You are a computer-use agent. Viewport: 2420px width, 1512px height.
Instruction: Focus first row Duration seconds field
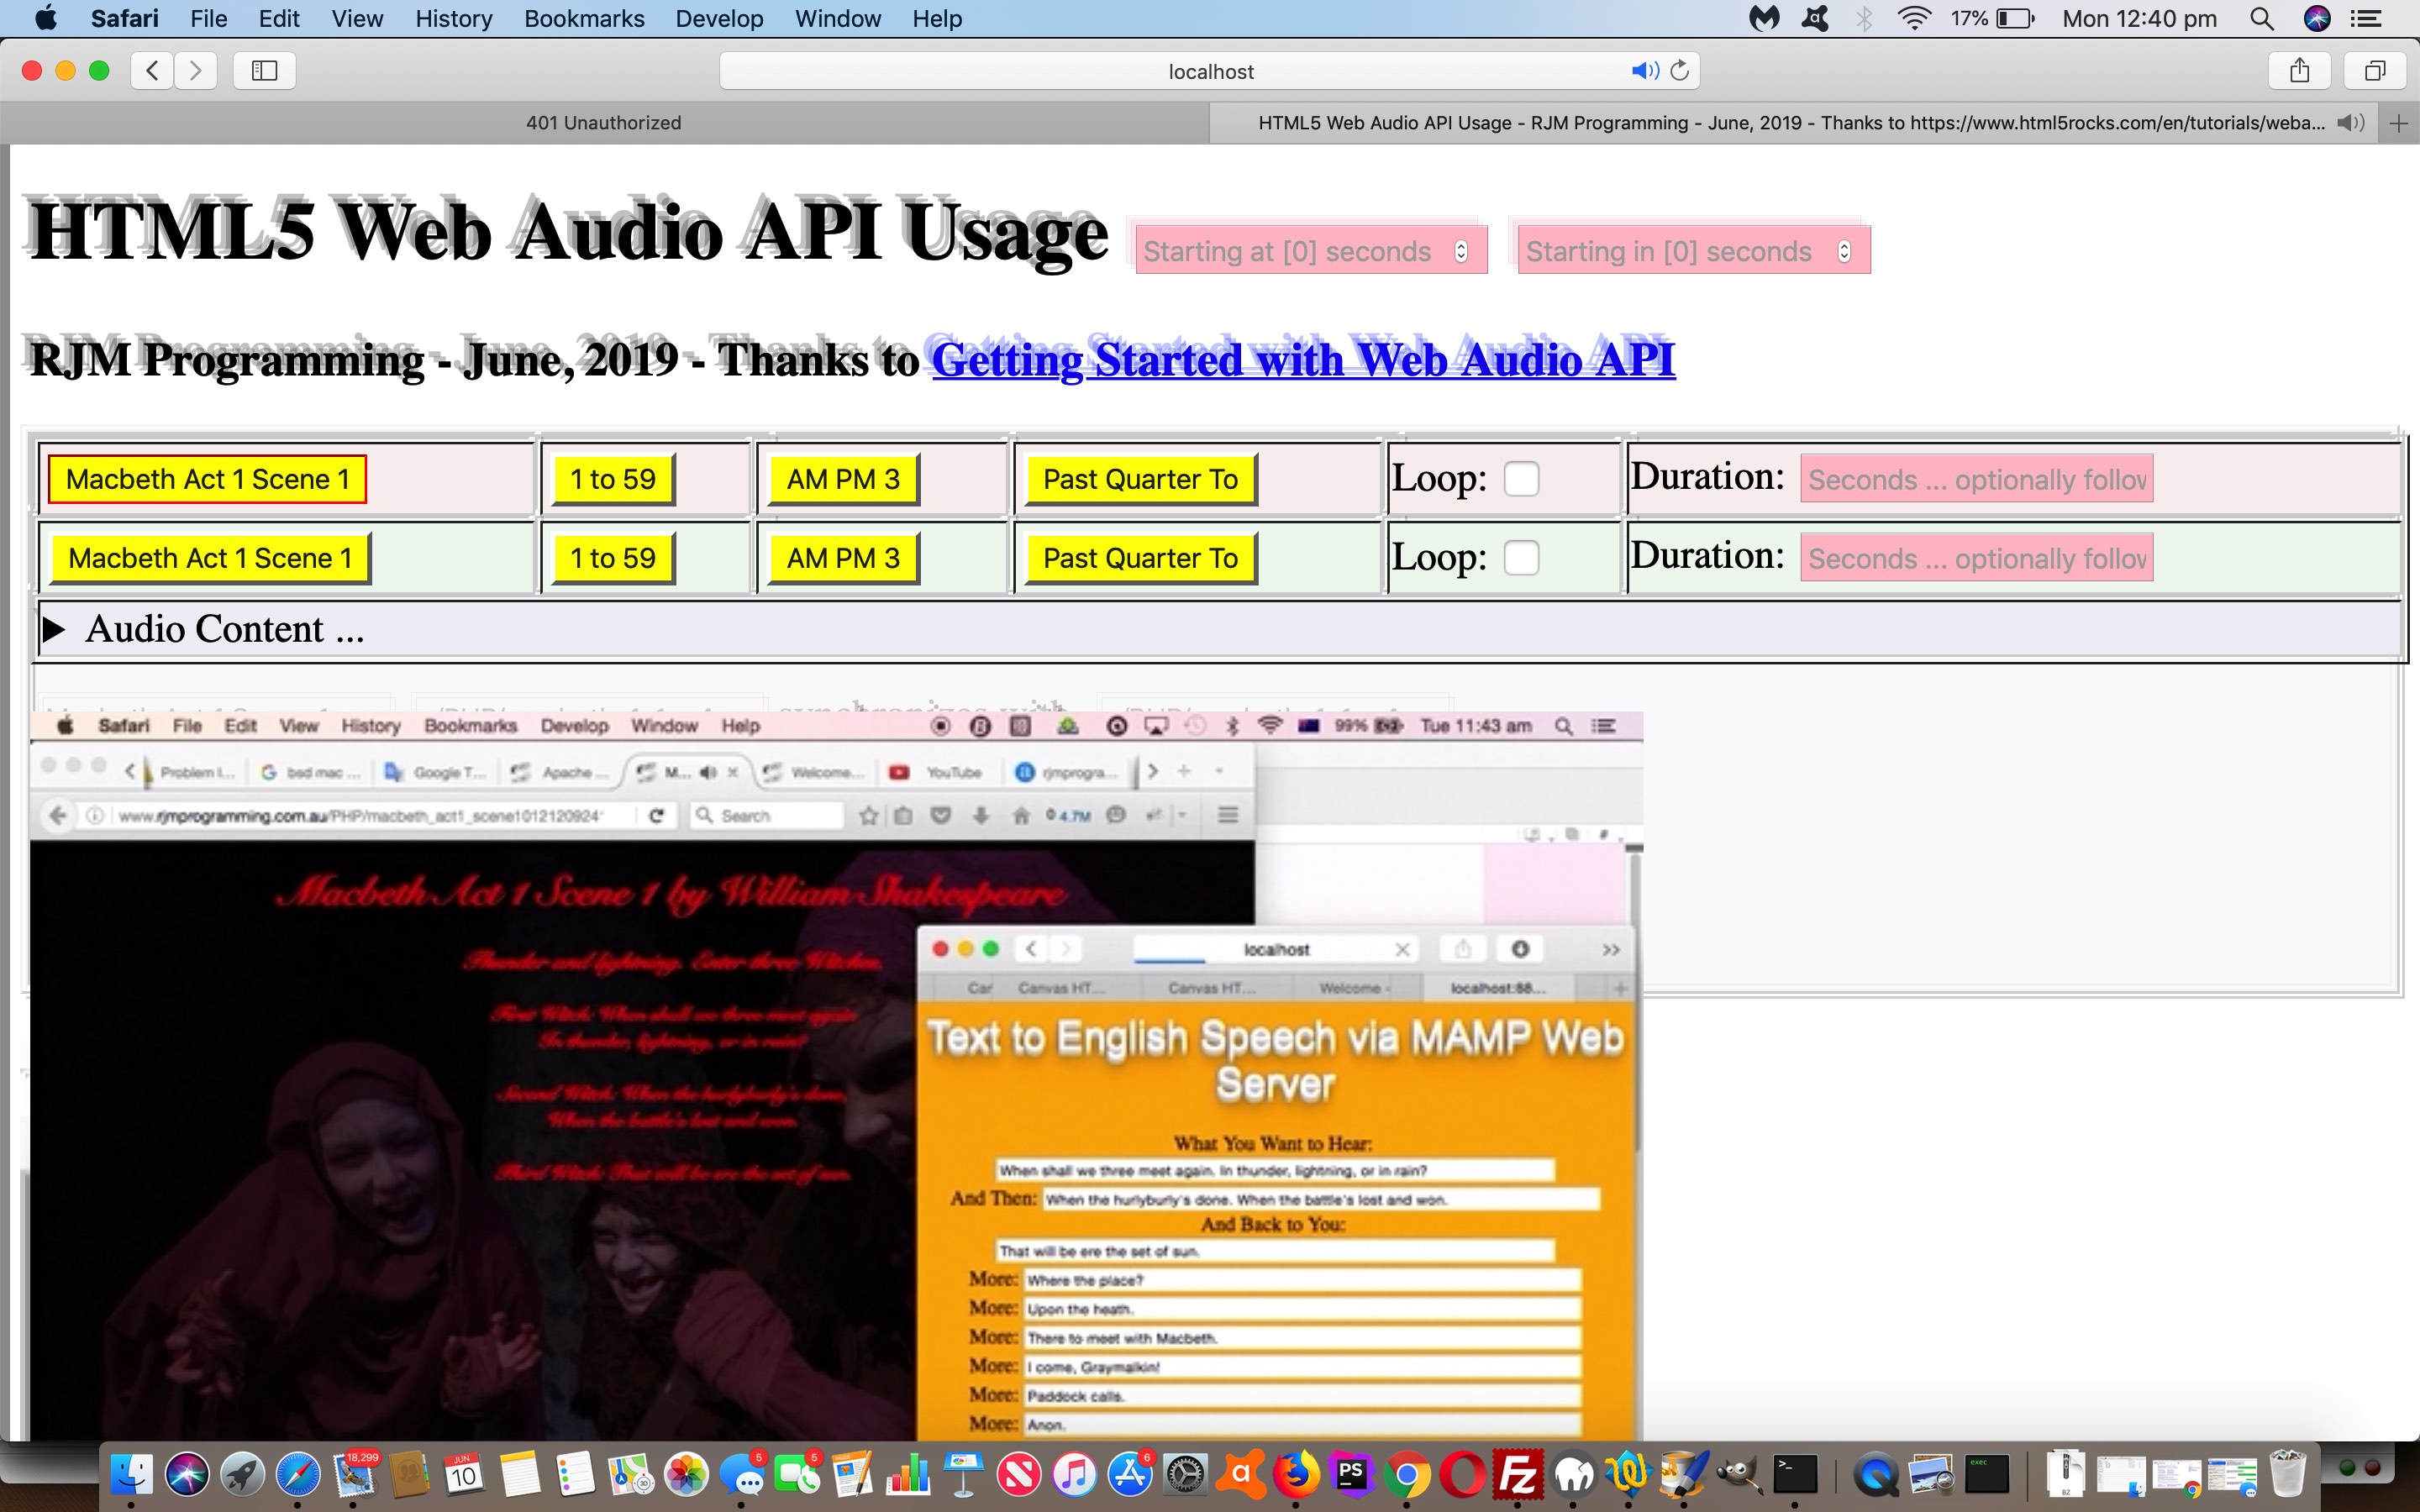1976,479
